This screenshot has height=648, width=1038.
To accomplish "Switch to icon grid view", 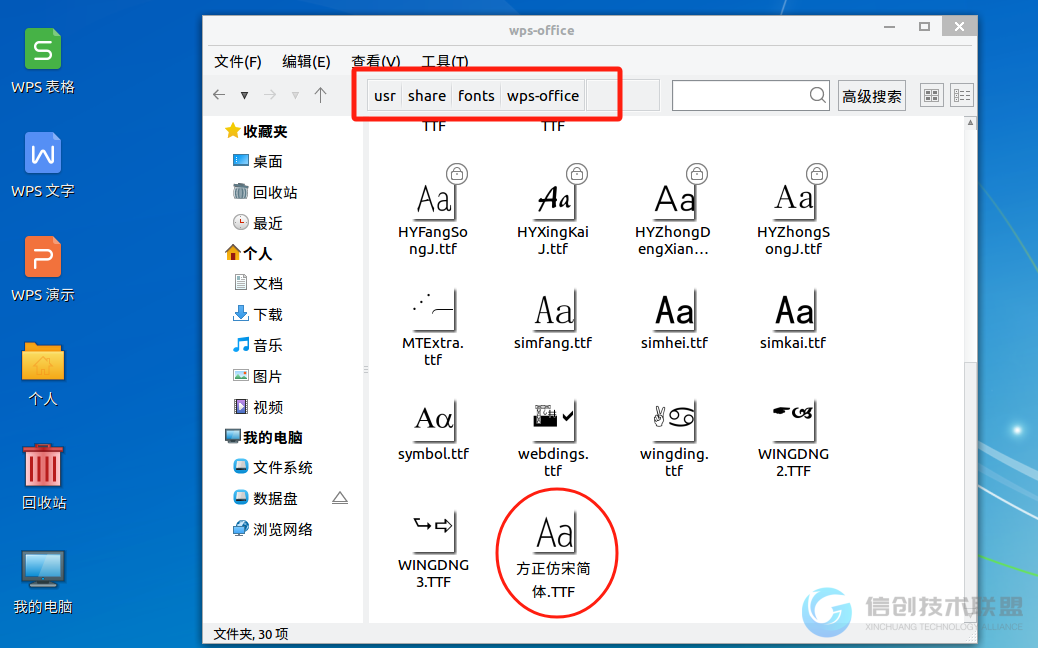I will pos(931,96).
